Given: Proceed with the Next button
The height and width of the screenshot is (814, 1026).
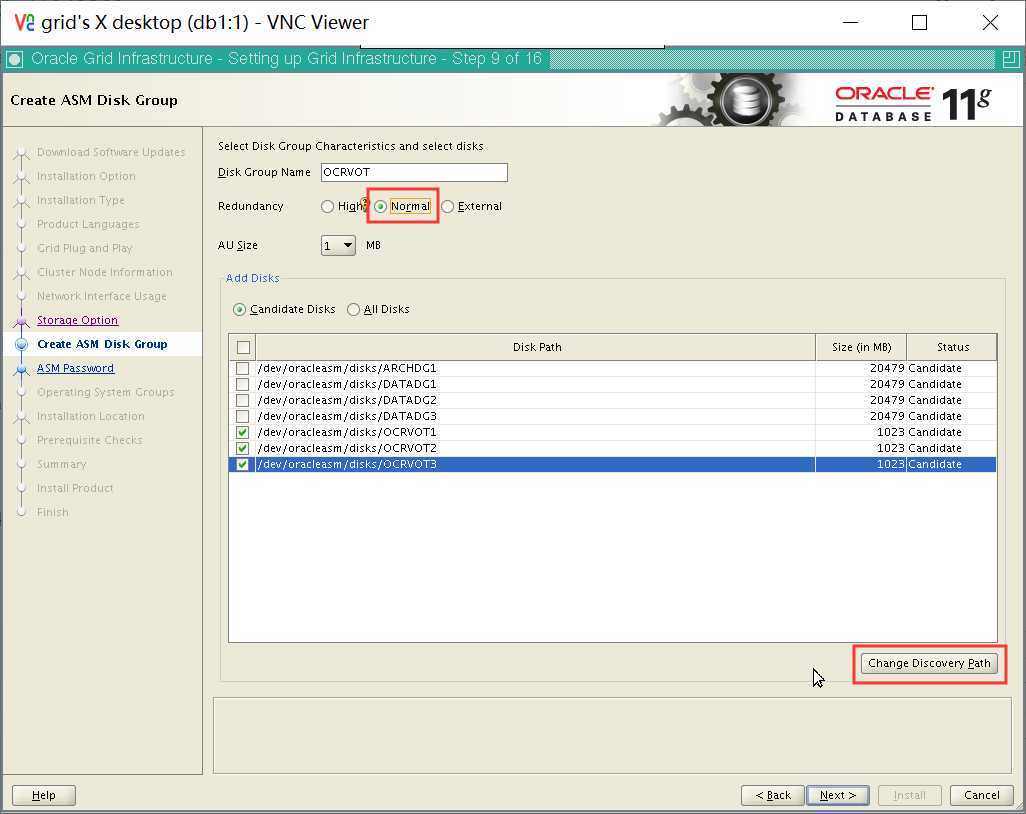Looking at the screenshot, I should (838, 796).
